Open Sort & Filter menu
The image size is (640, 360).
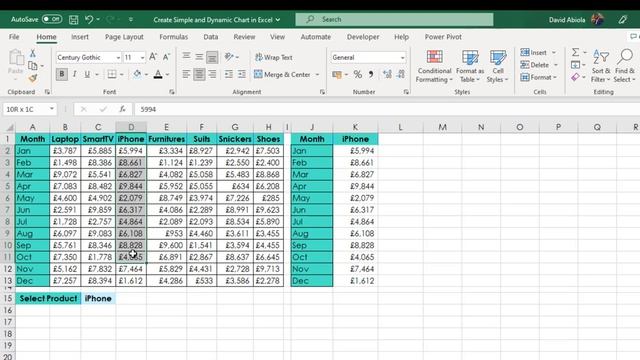pos(601,66)
